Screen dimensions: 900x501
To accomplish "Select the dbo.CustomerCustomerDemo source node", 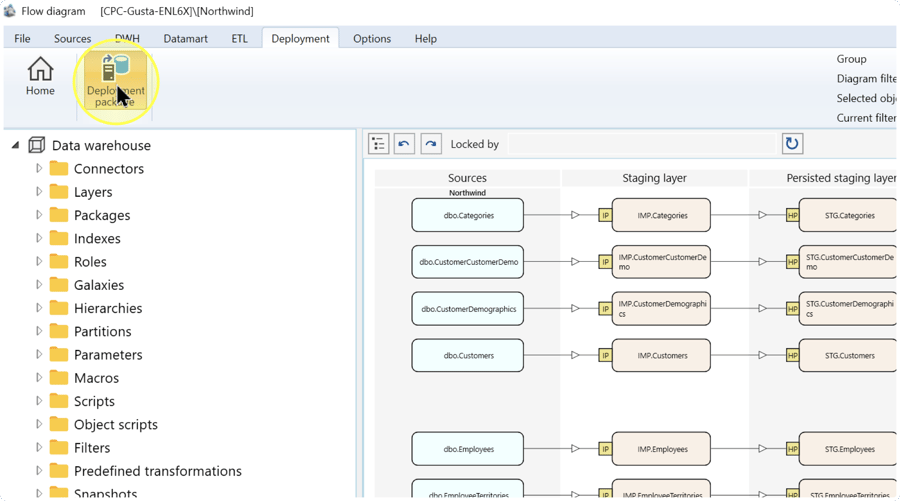I will click(468, 262).
